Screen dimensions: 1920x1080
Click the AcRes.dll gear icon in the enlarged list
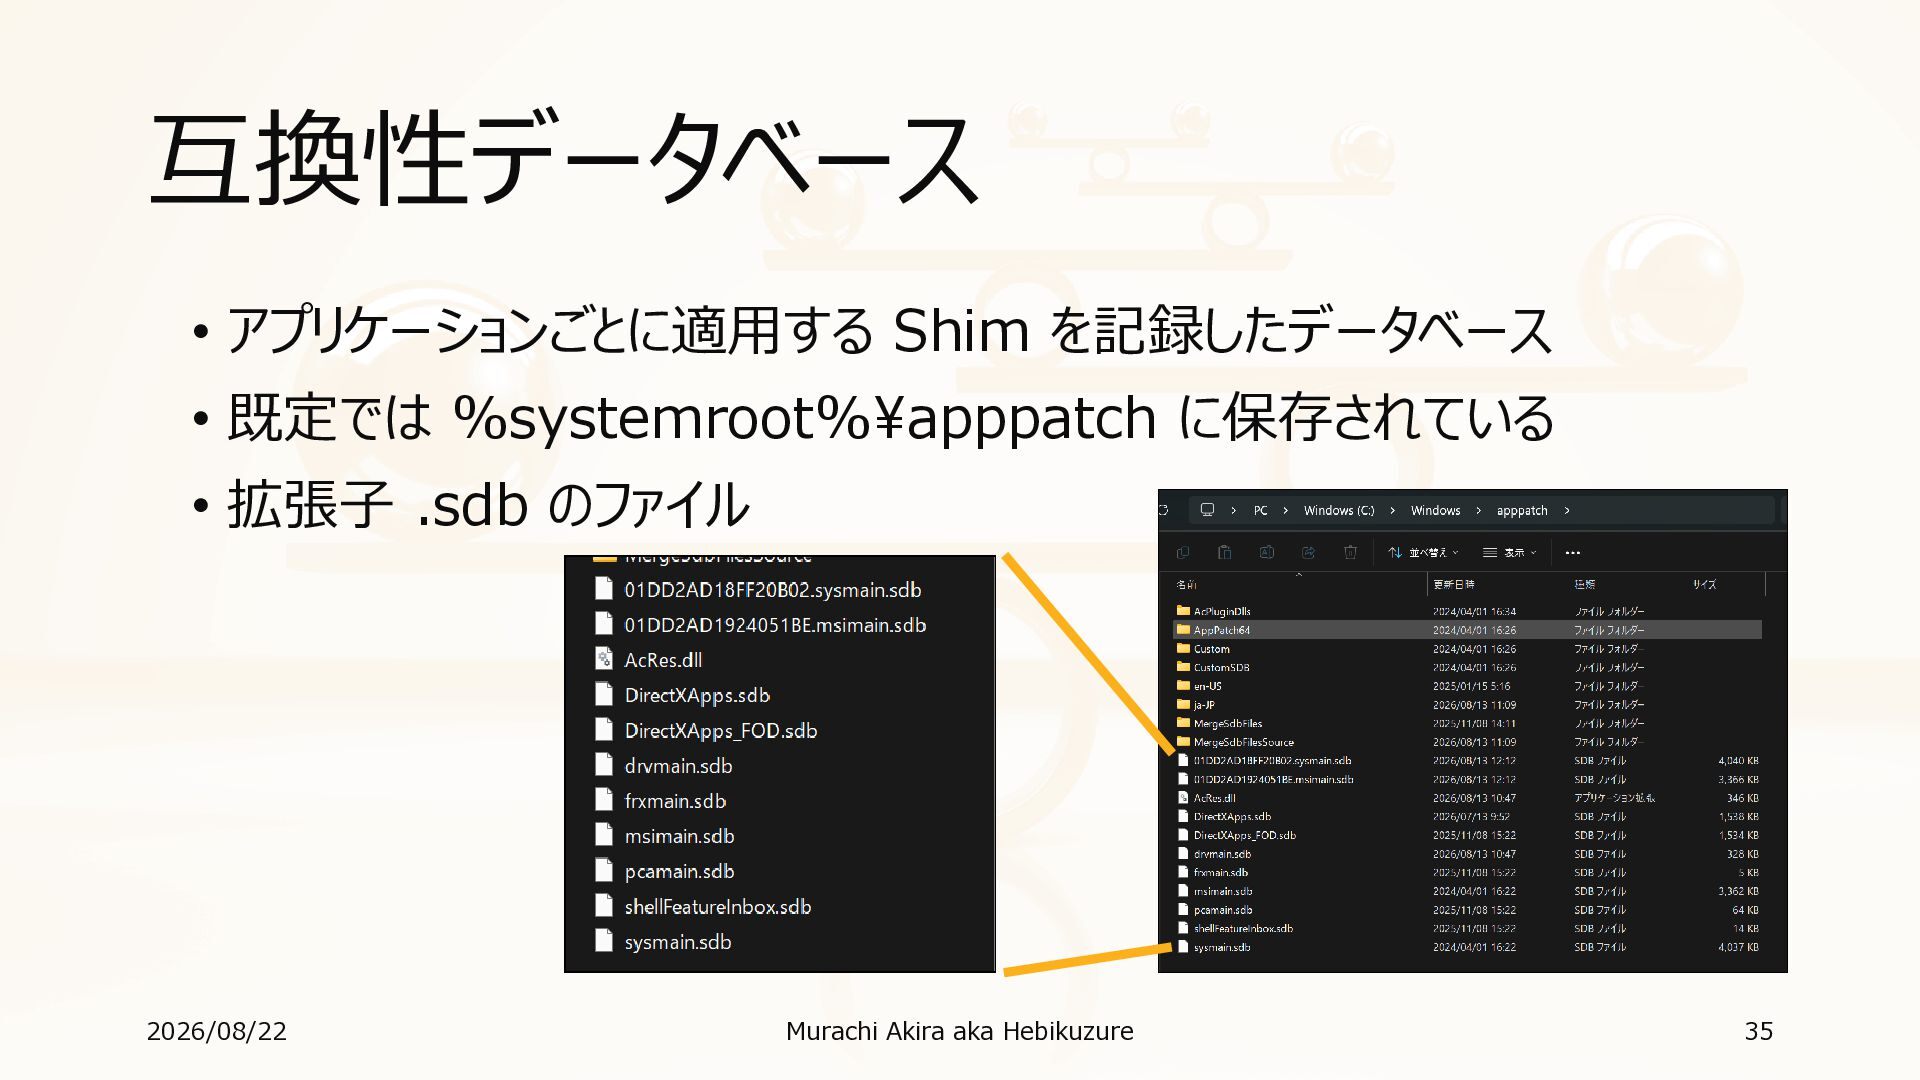pyautogui.click(x=604, y=659)
